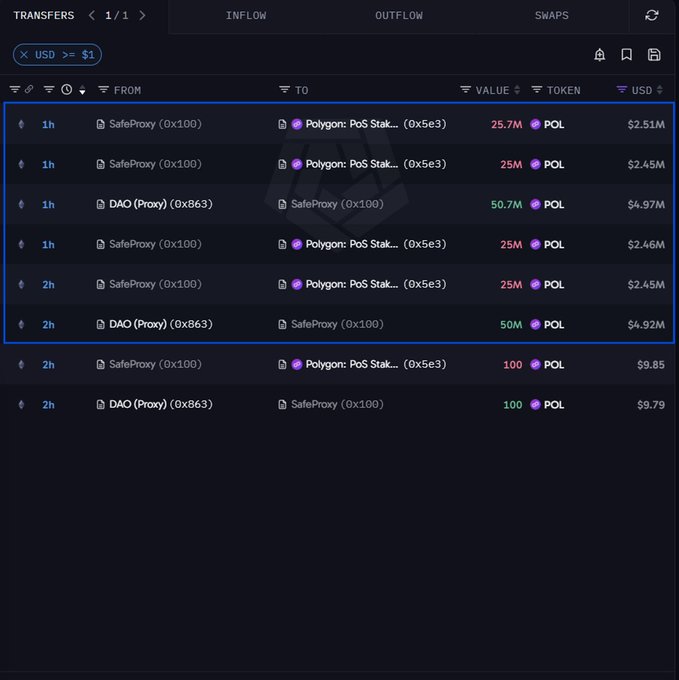Open Polygon PoS Staking recipient in $9.85 row
Viewport: 679px width, 680px height.
375,364
